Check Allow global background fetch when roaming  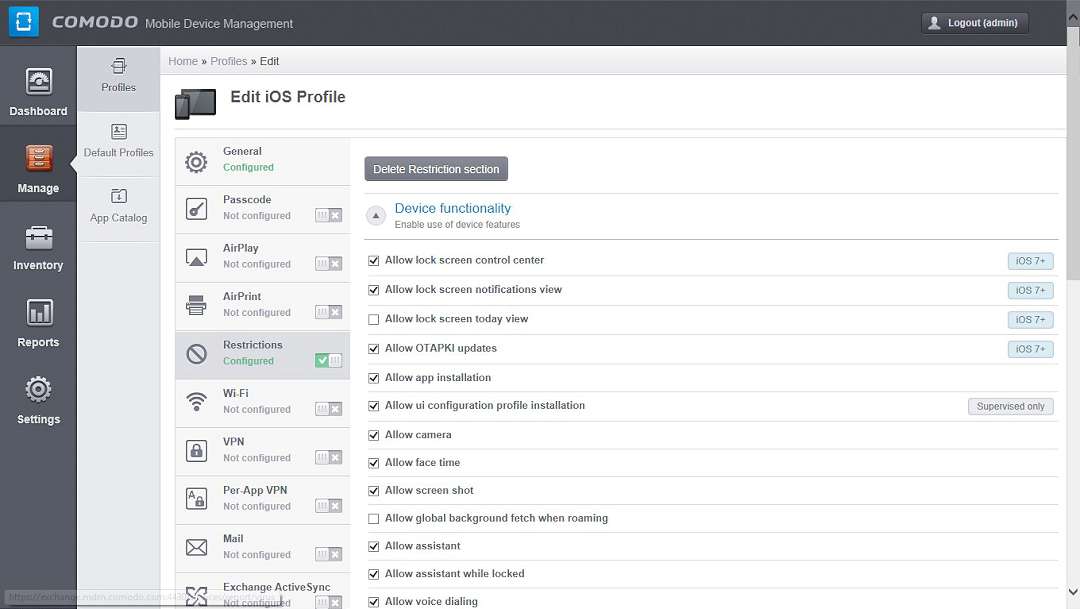[373, 519]
